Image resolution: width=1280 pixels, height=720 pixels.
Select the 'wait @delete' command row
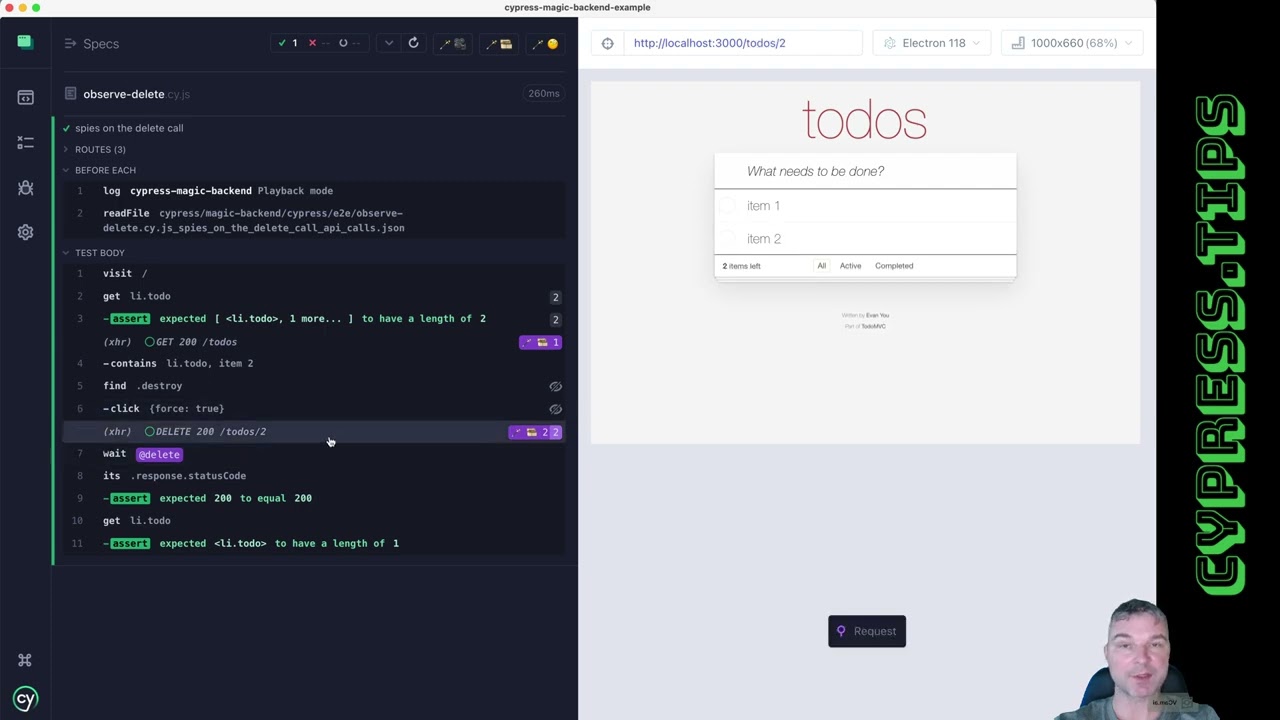(x=314, y=454)
